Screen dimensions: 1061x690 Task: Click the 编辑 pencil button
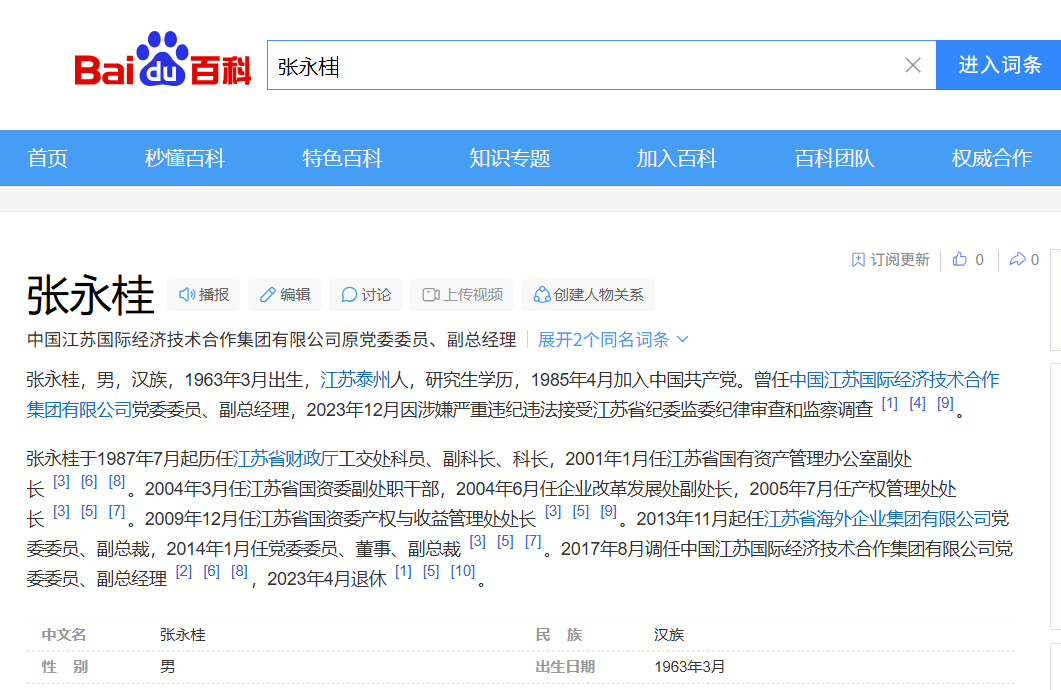point(285,295)
